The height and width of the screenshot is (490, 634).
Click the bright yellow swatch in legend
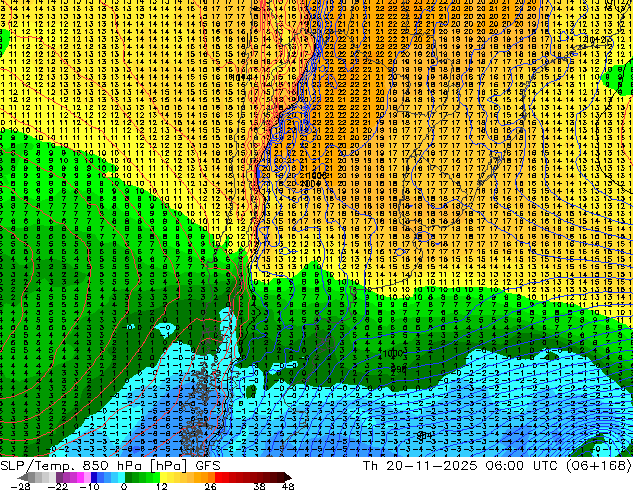(163, 477)
